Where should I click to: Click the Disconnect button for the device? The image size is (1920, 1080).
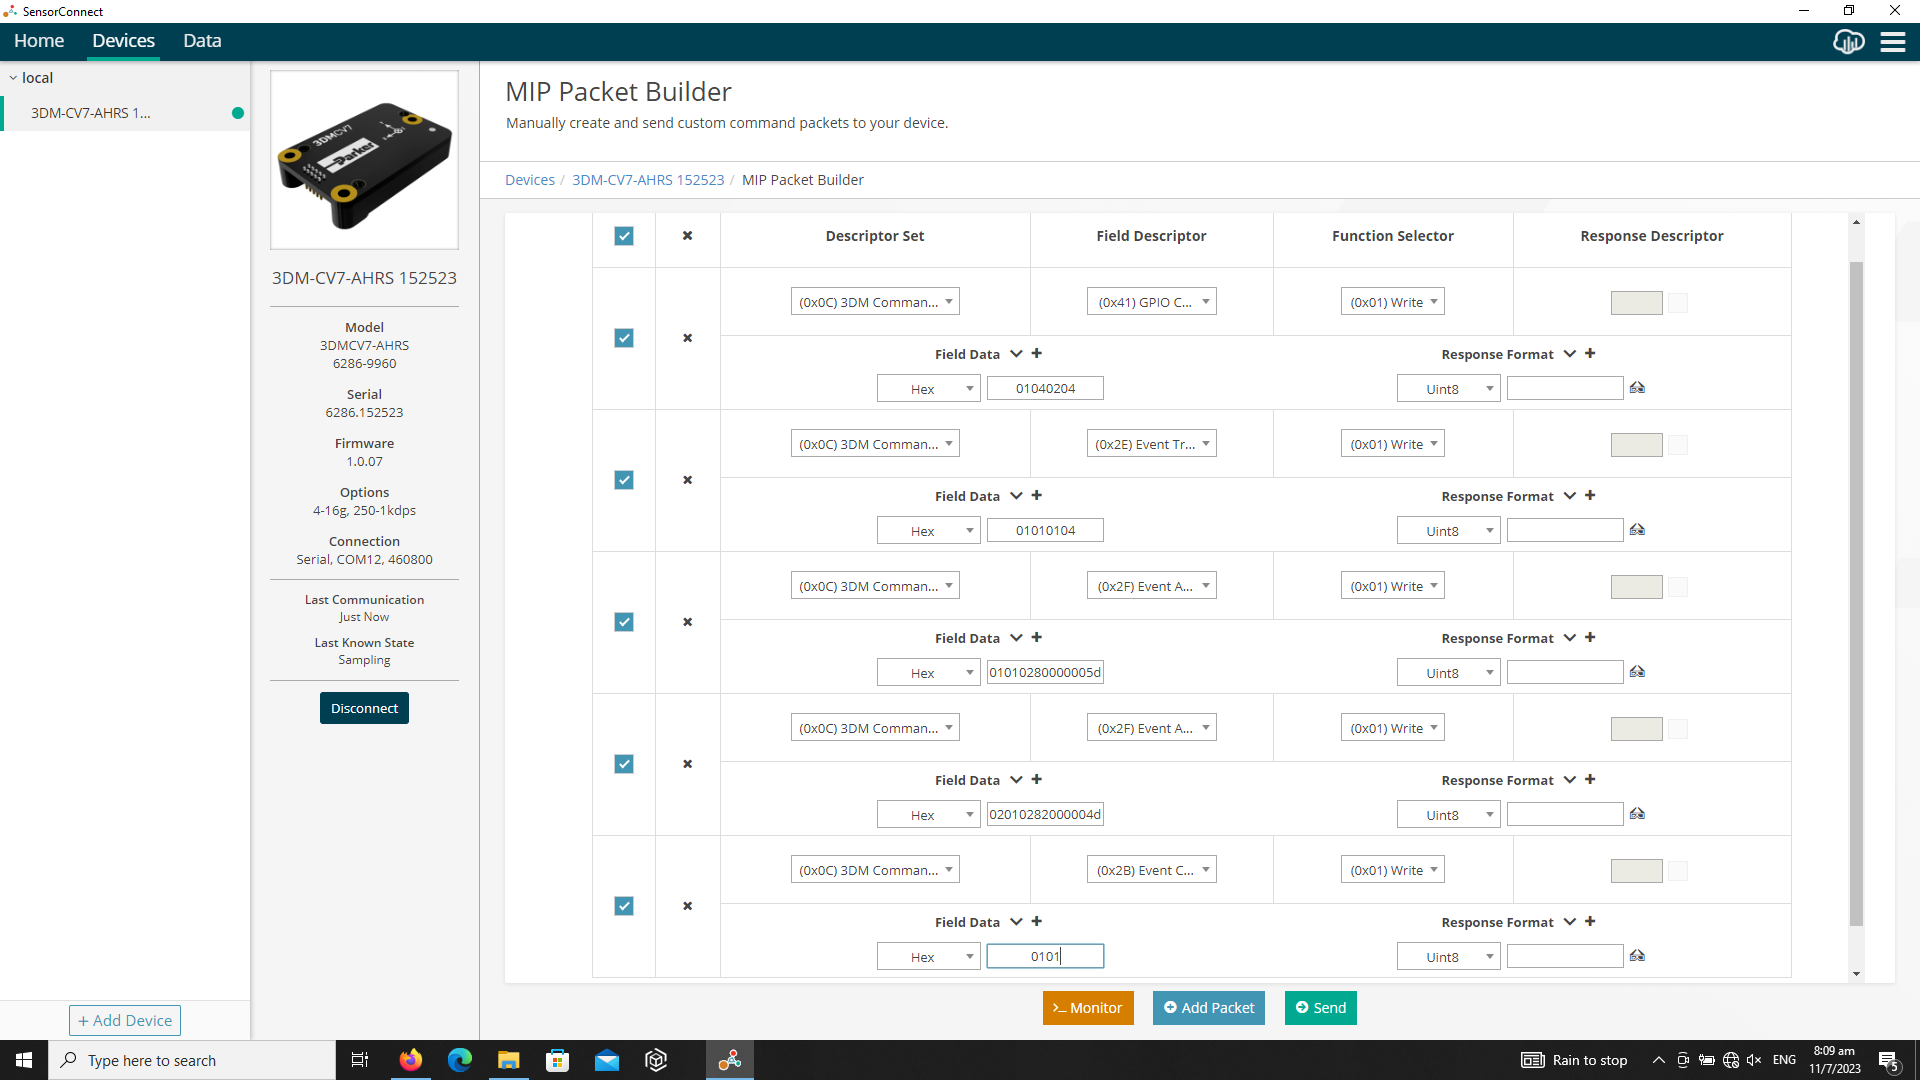364,707
